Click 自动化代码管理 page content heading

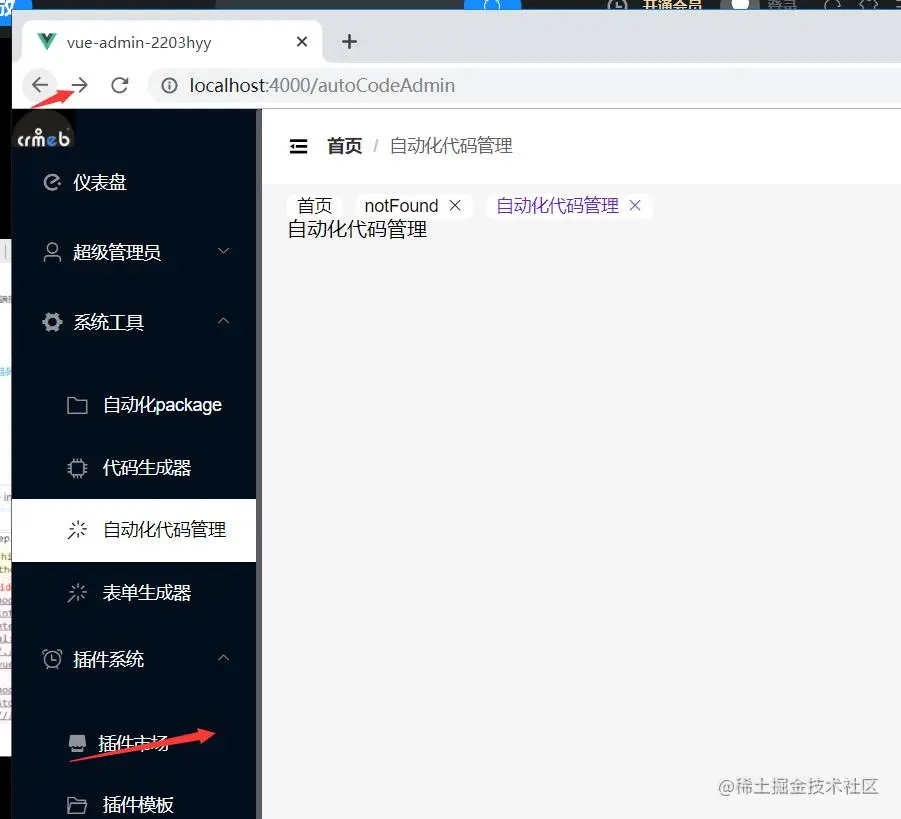[x=357, y=230]
